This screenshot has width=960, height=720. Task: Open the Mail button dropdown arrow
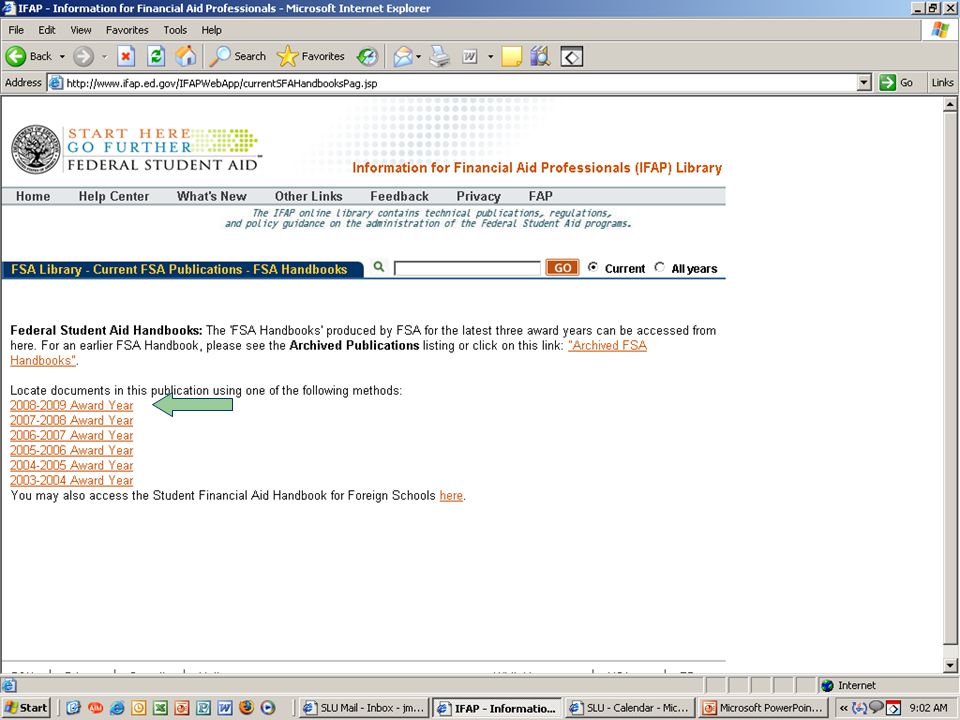point(419,56)
